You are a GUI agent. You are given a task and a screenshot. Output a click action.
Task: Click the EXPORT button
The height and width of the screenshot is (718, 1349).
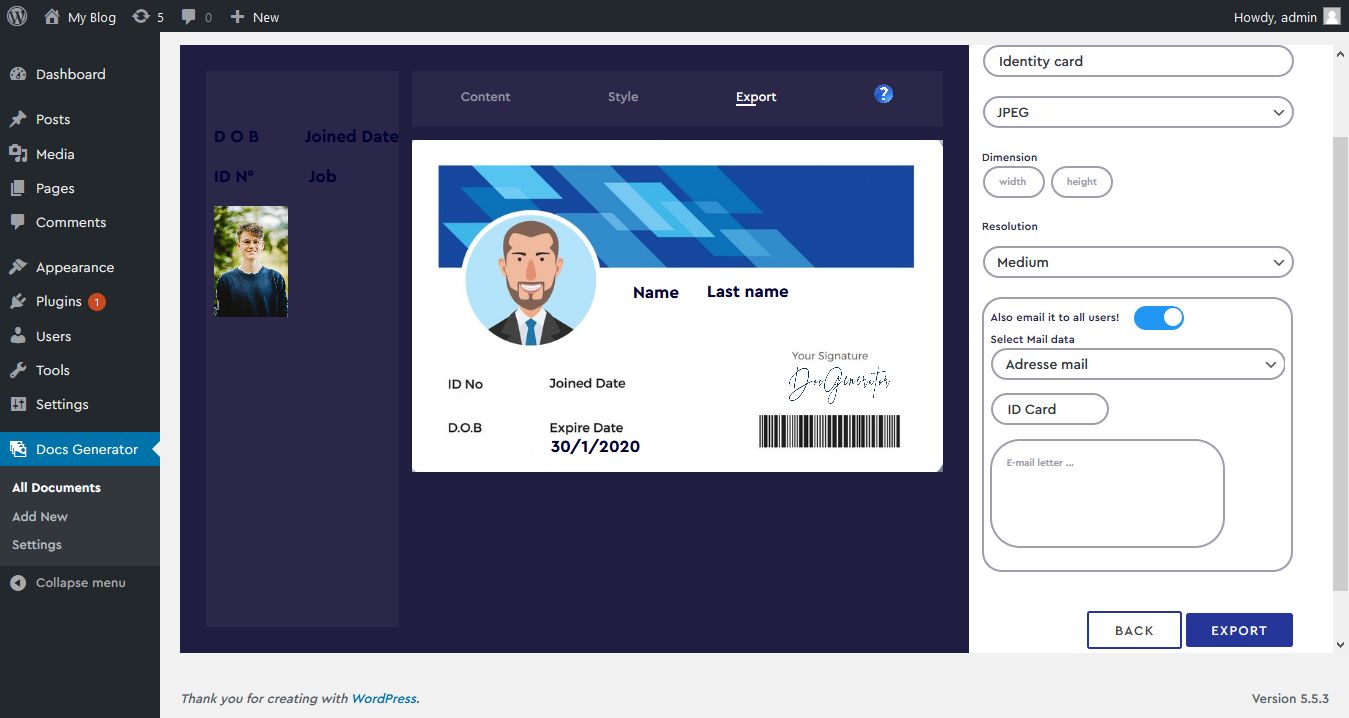pos(1239,631)
